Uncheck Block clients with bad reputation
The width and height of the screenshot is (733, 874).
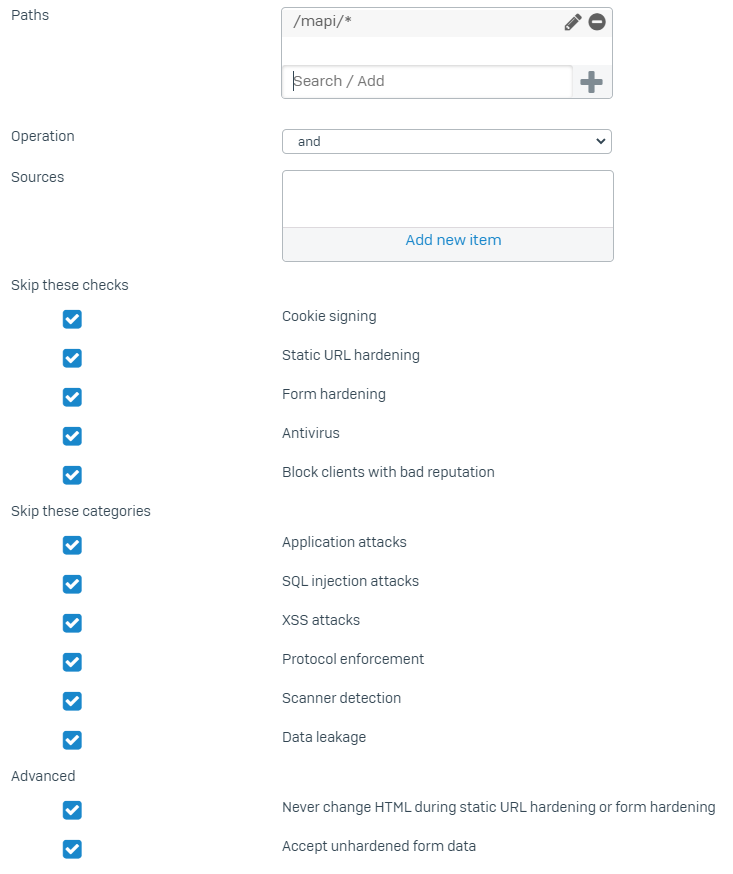pos(72,475)
